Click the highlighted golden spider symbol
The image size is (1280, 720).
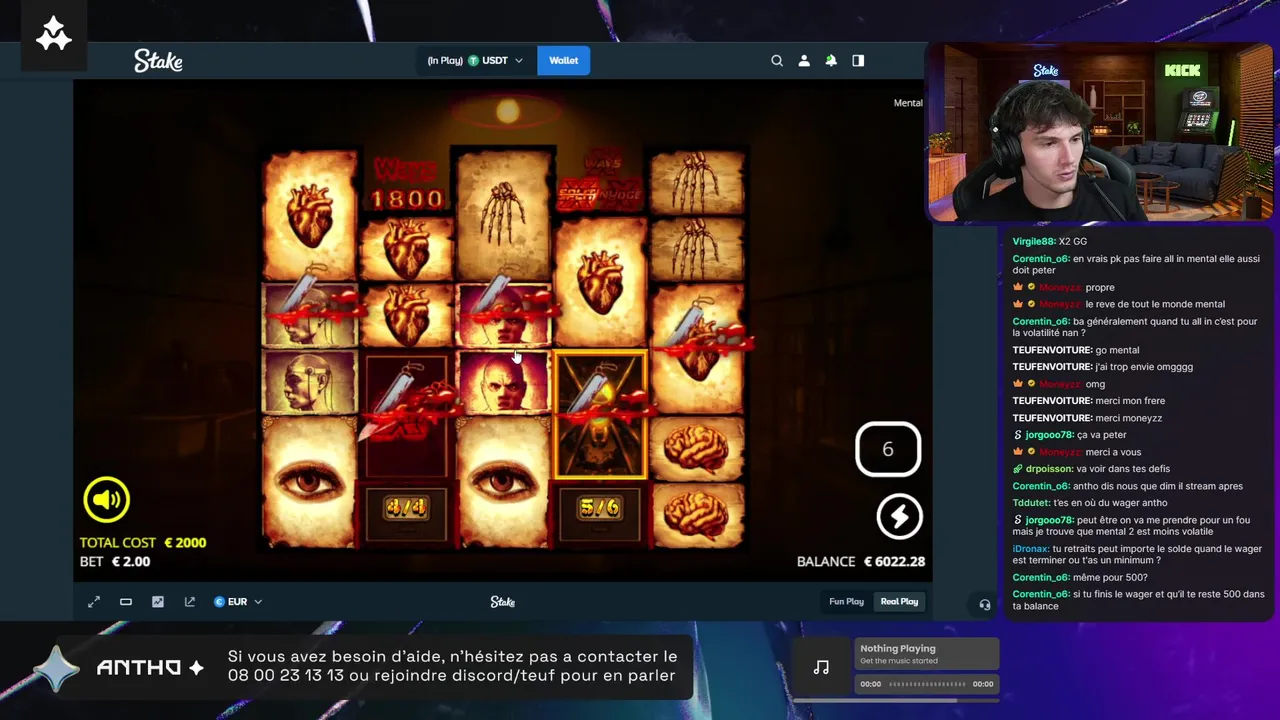(600, 414)
